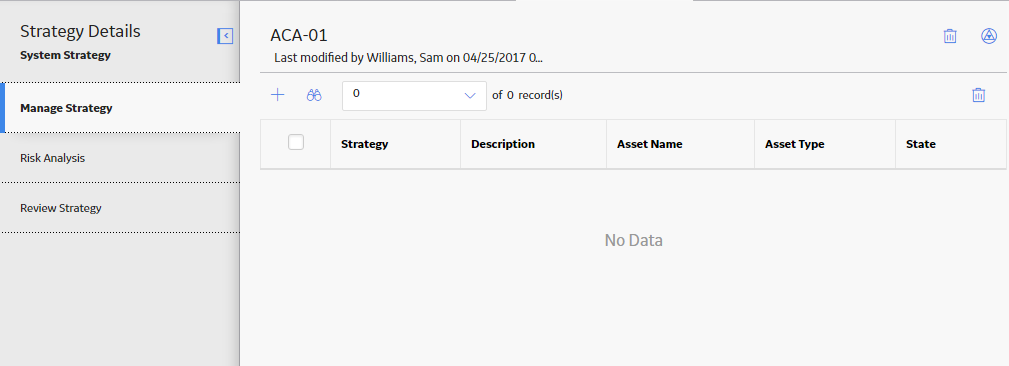Select the Asset Name column header
1009x366 pixels.
click(x=649, y=144)
